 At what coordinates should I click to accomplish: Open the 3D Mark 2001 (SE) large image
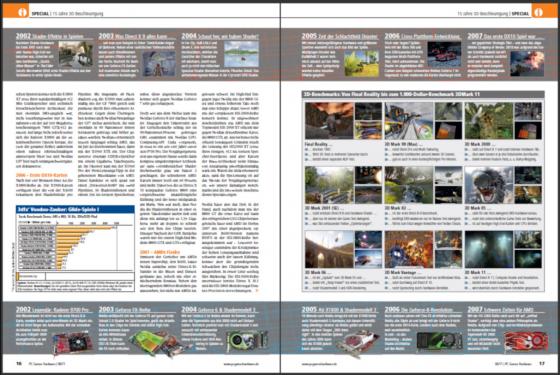(x=329, y=185)
